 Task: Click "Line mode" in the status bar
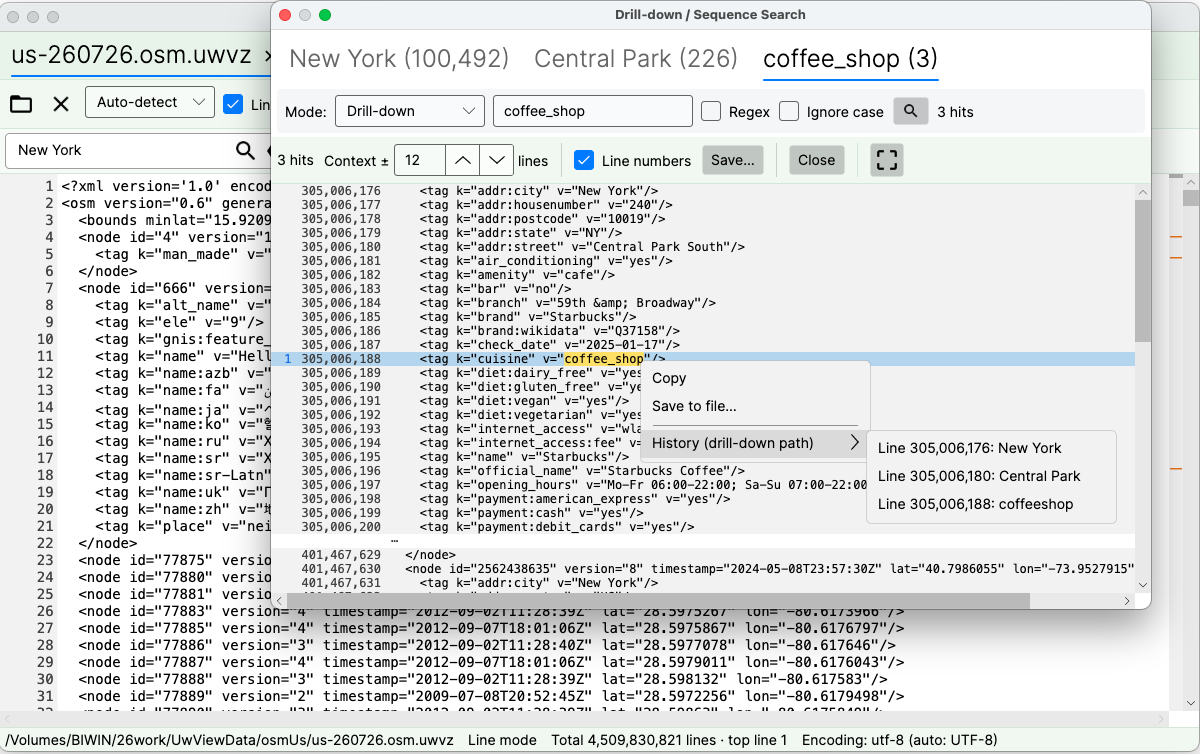pos(502,740)
